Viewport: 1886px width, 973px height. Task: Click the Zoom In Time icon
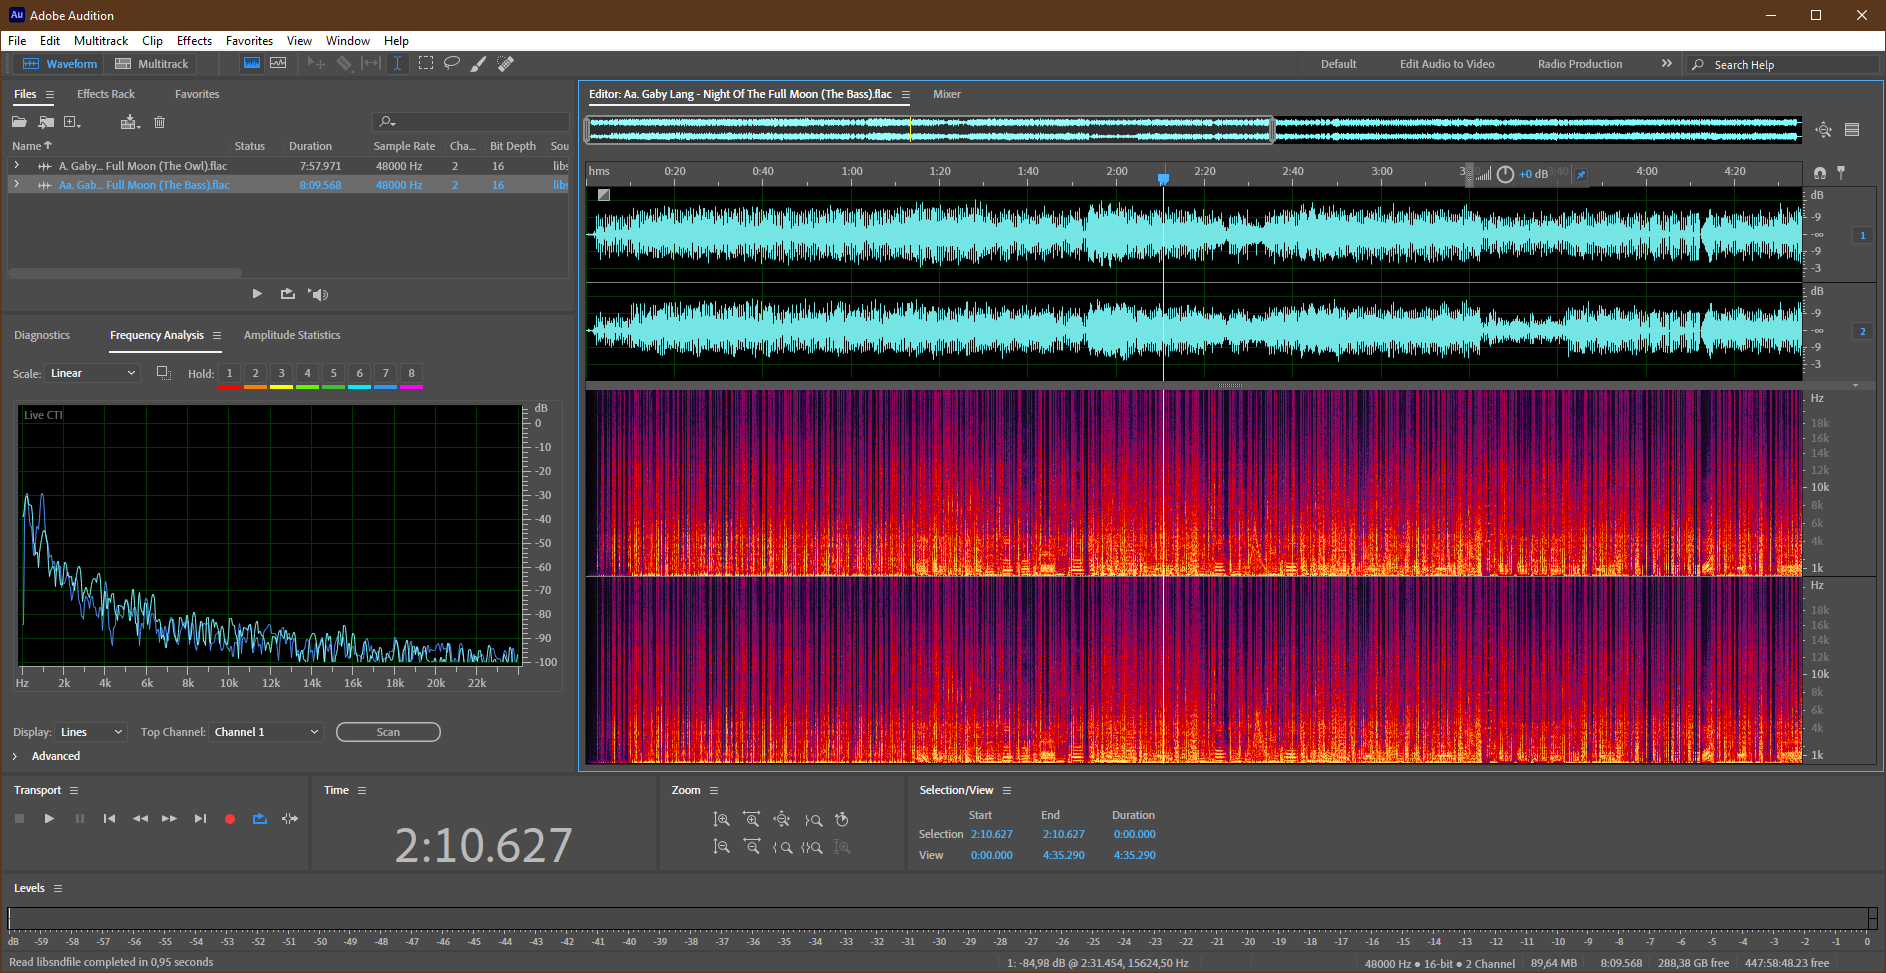(751, 819)
